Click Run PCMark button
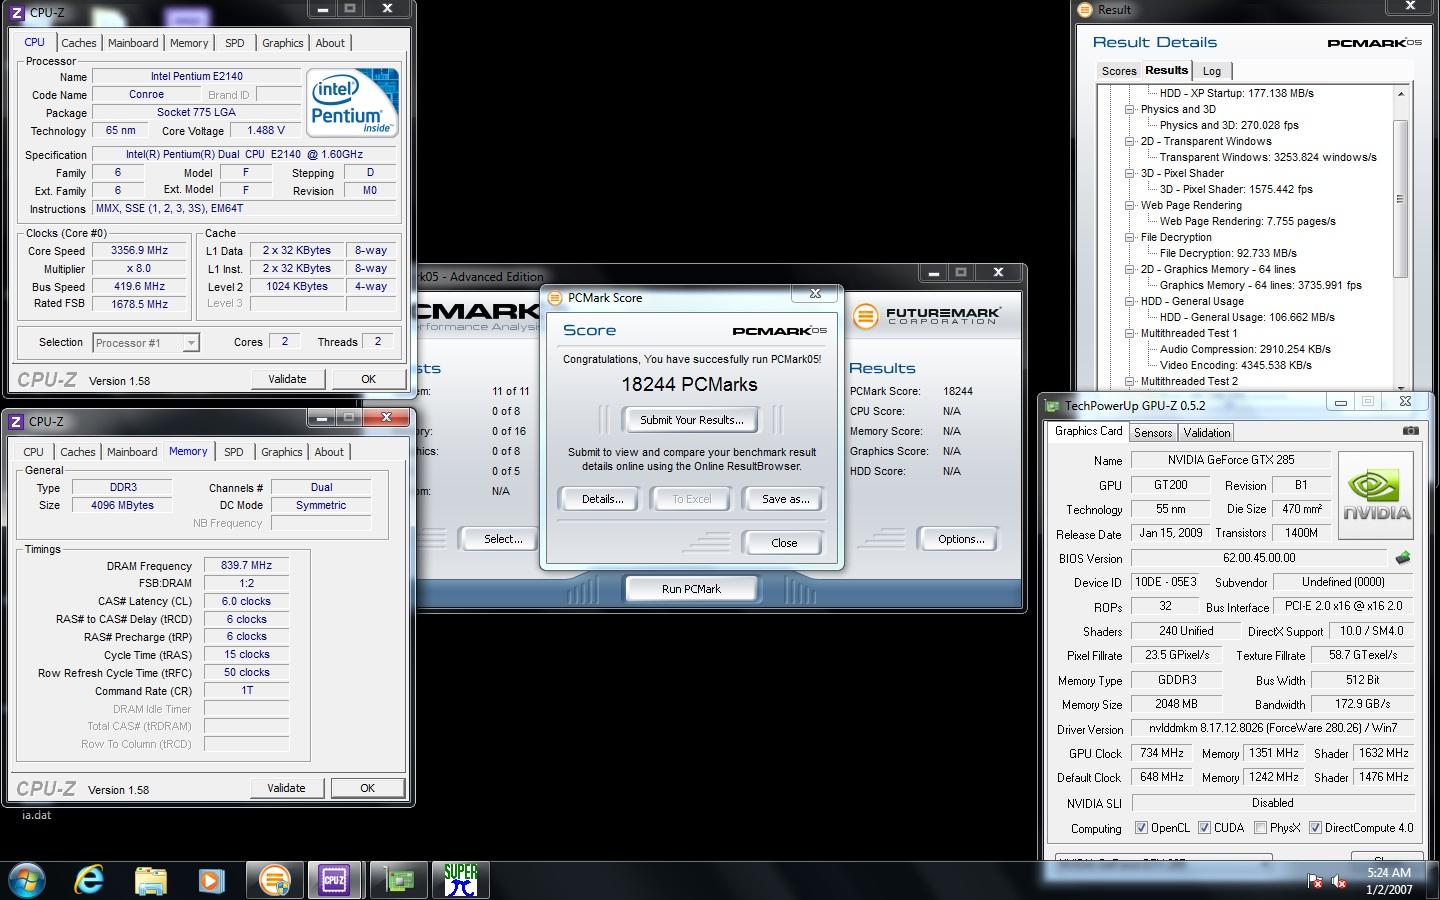 pyautogui.click(x=691, y=589)
